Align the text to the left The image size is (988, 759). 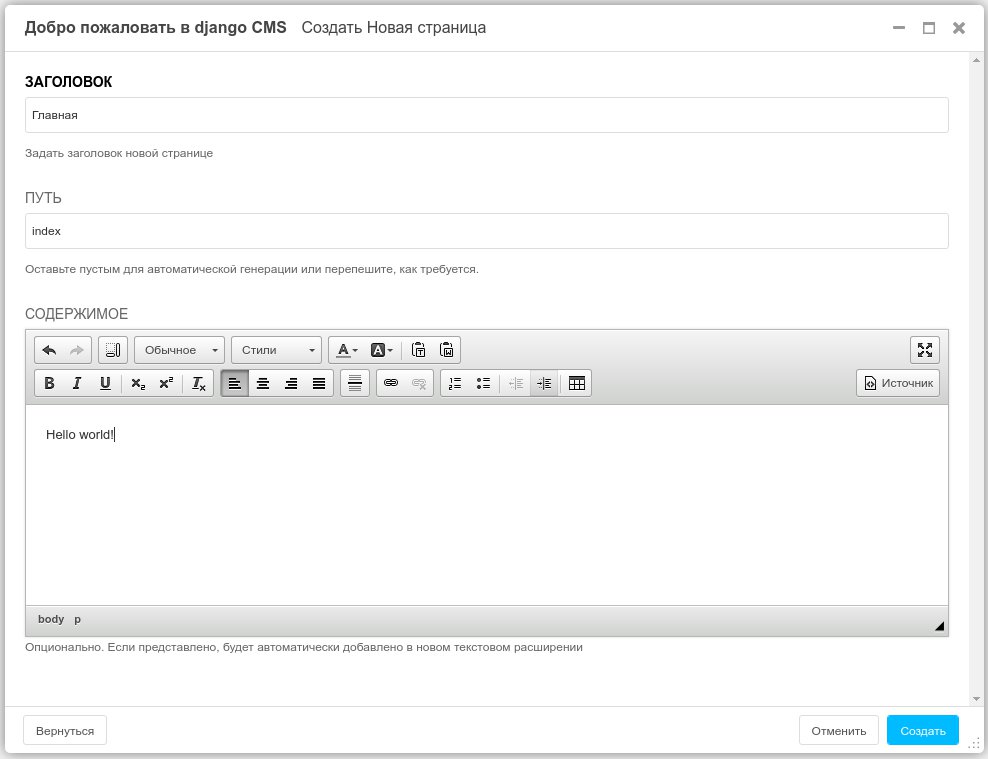tap(234, 383)
